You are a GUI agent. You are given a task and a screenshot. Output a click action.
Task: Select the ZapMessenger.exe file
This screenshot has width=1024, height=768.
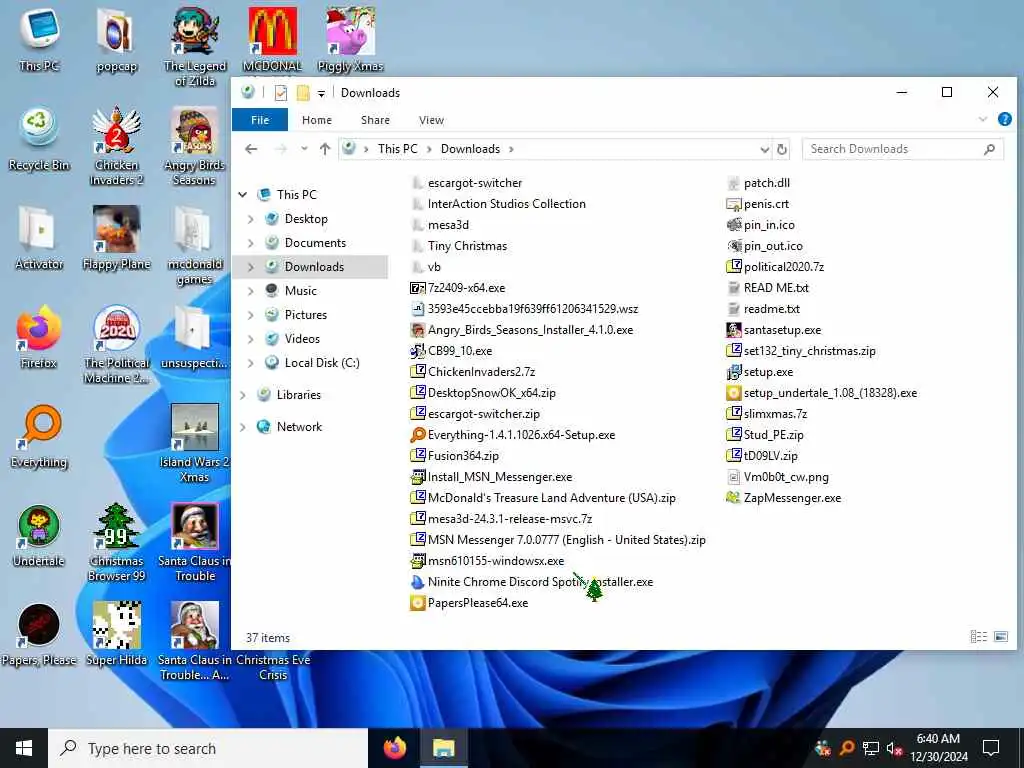click(x=784, y=498)
